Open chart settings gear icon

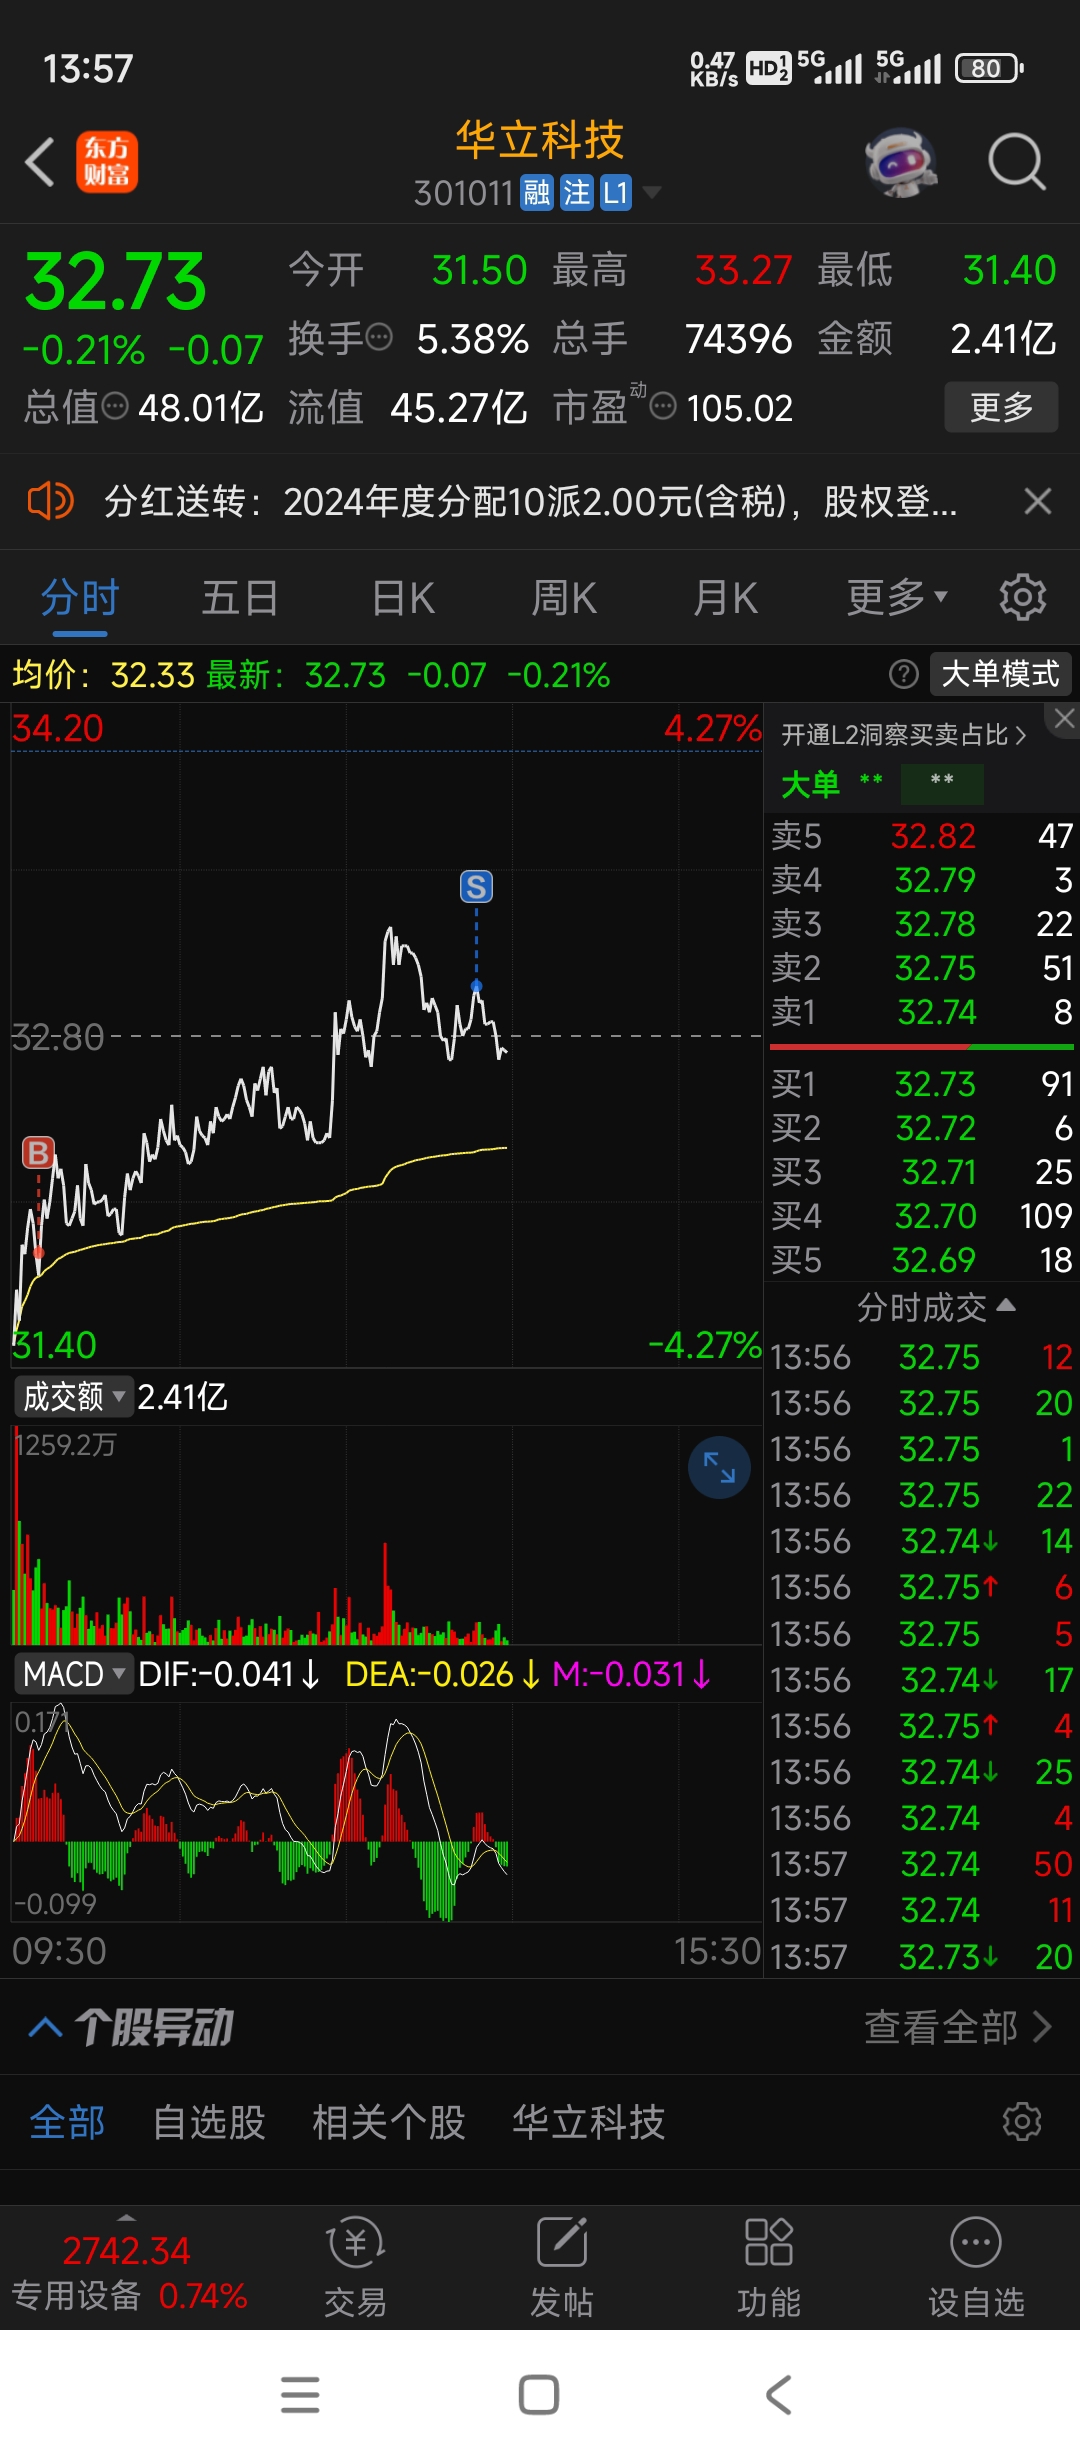(x=1023, y=597)
